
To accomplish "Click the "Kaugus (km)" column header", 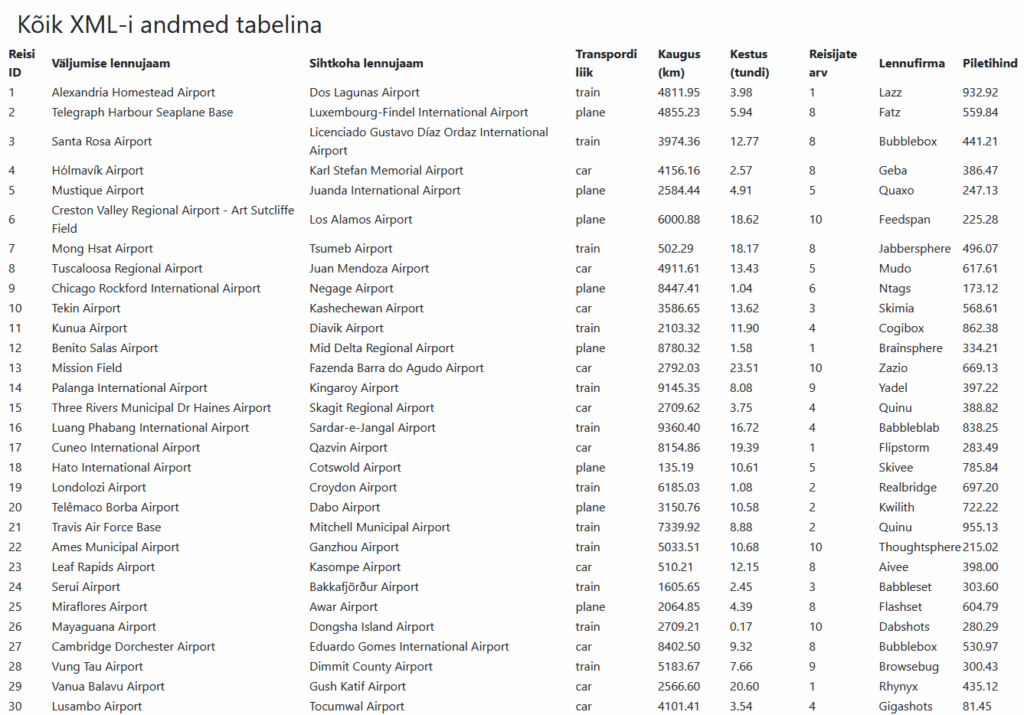I will pyautogui.click(x=679, y=63).
